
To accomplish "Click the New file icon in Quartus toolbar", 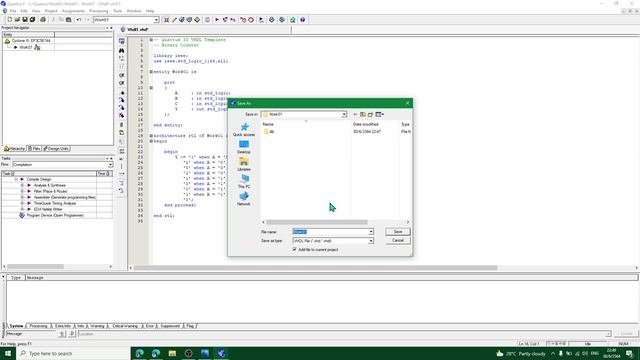I will point(10,20).
